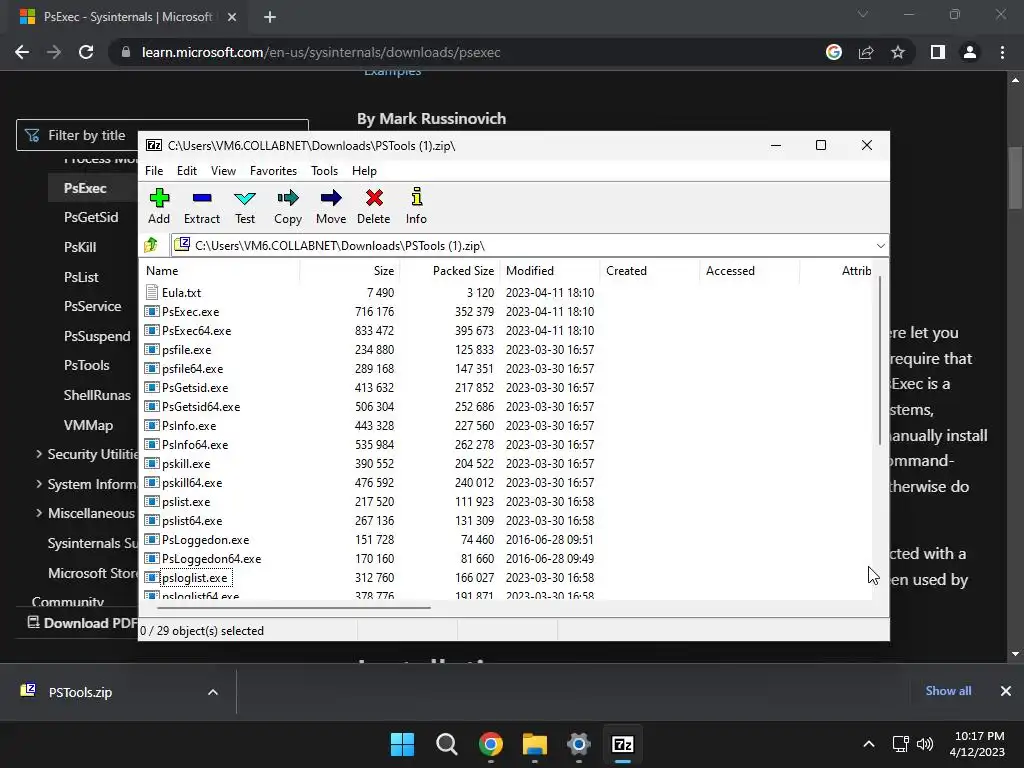Open the File menu in 7-Zip
Viewport: 1024px width, 768px height.
154,170
